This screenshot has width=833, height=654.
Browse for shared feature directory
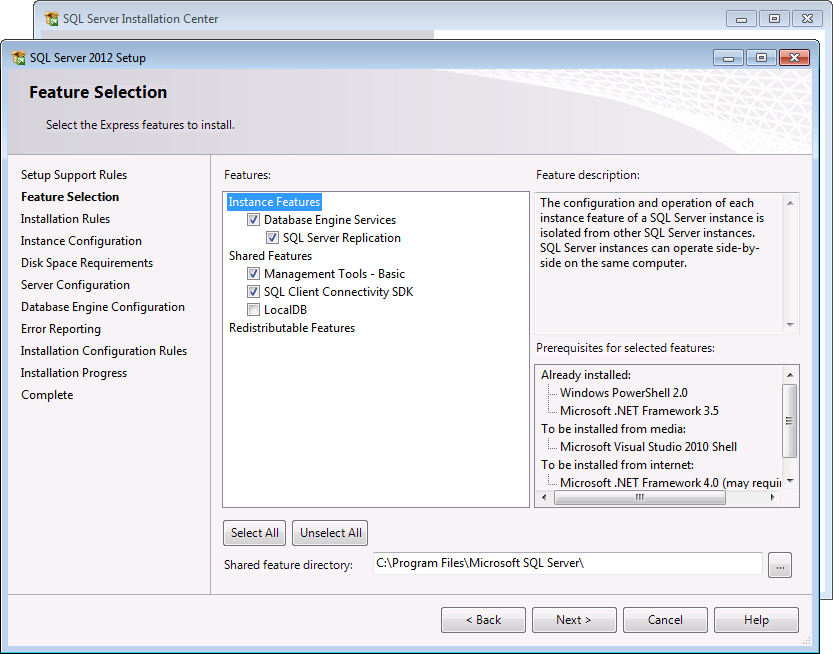(780, 565)
